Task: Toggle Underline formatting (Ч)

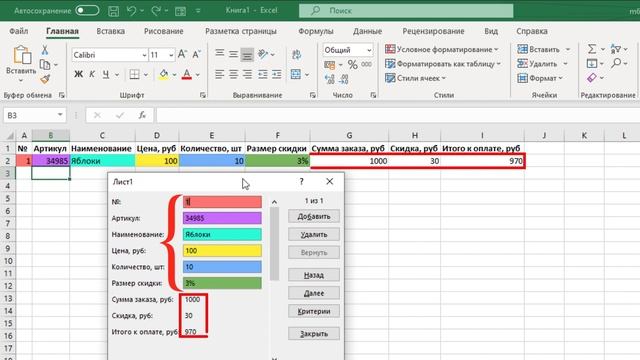Action: 106,74
